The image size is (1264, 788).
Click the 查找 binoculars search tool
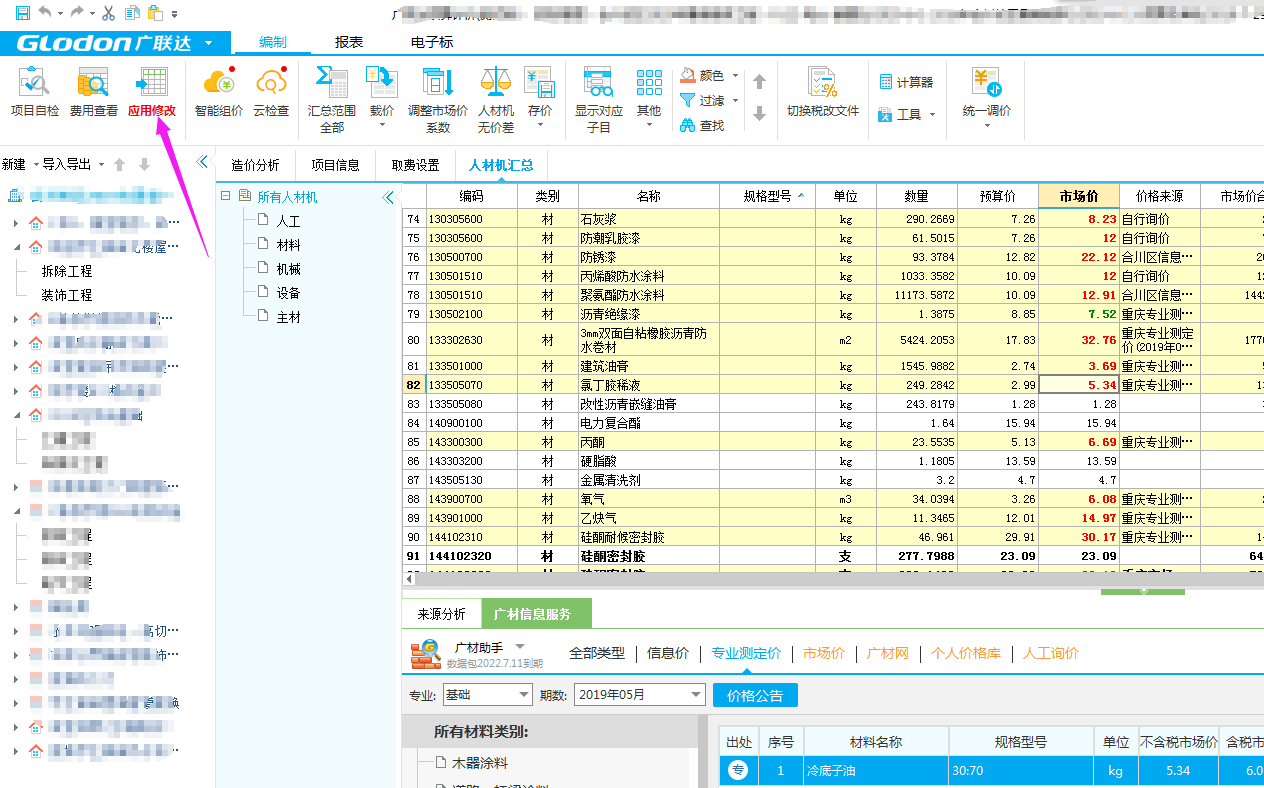[x=702, y=126]
